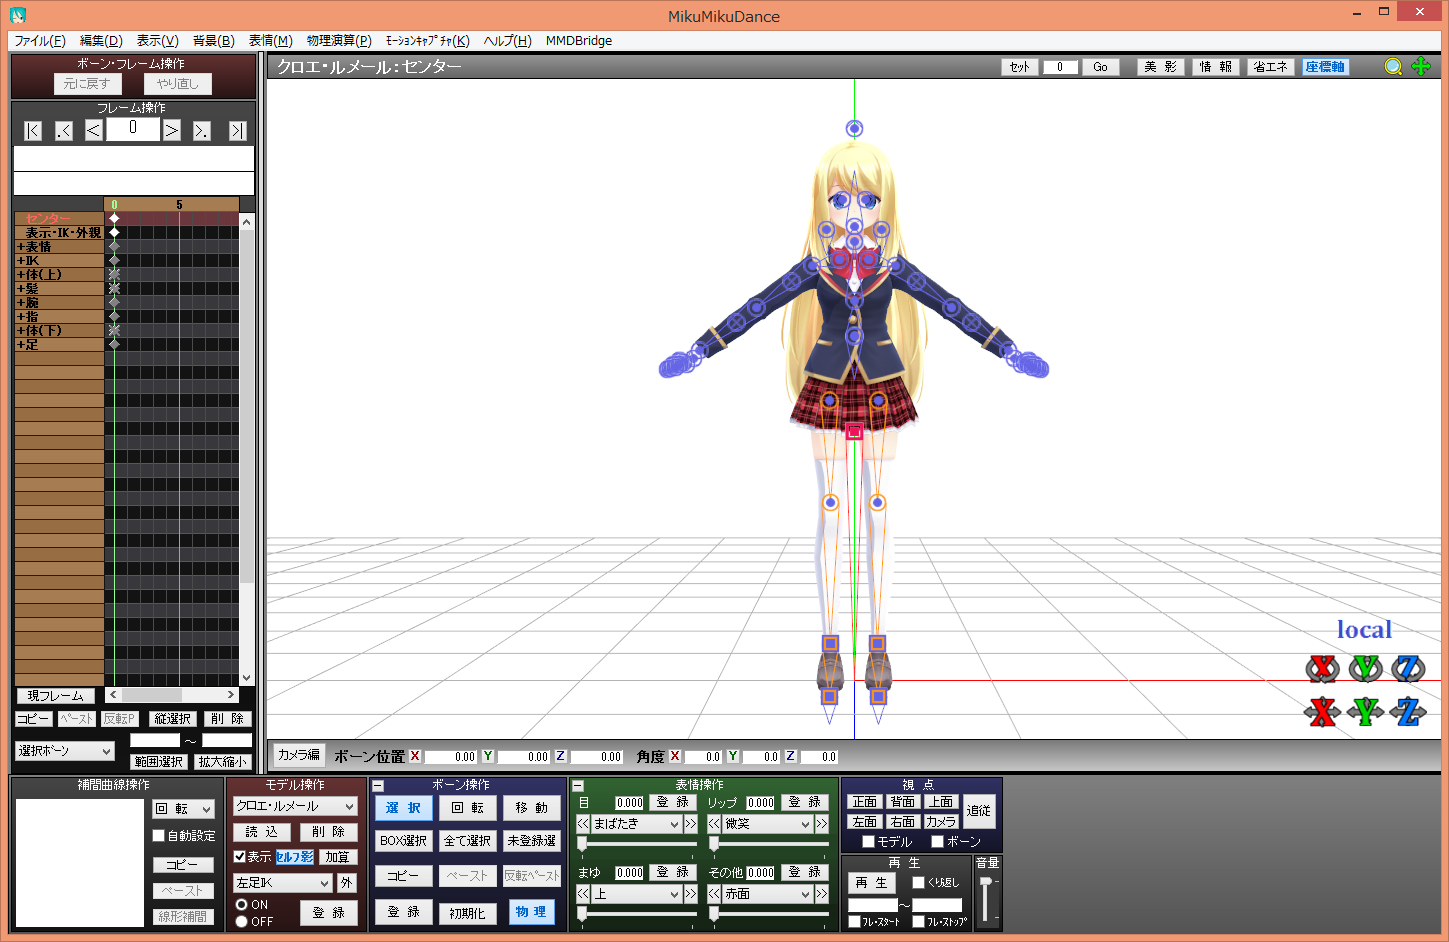Open the 選択ボーン dropdown
Viewport: 1449px width, 942px height.
pyautogui.click(x=65, y=751)
